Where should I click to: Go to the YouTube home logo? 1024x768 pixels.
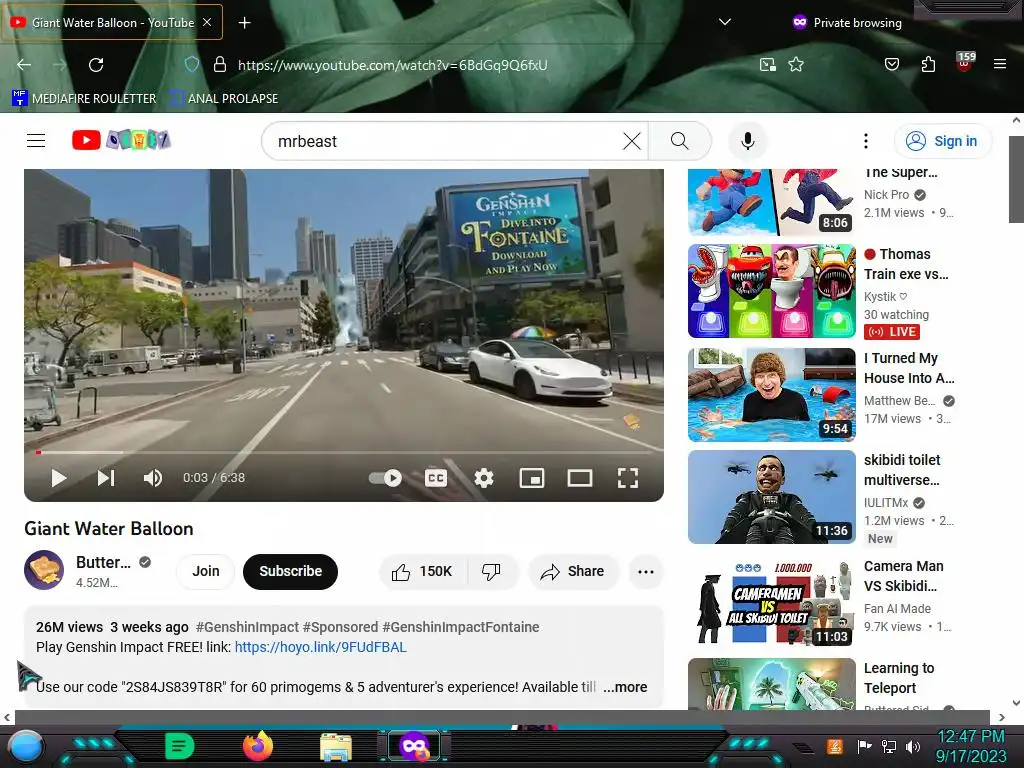coord(121,140)
